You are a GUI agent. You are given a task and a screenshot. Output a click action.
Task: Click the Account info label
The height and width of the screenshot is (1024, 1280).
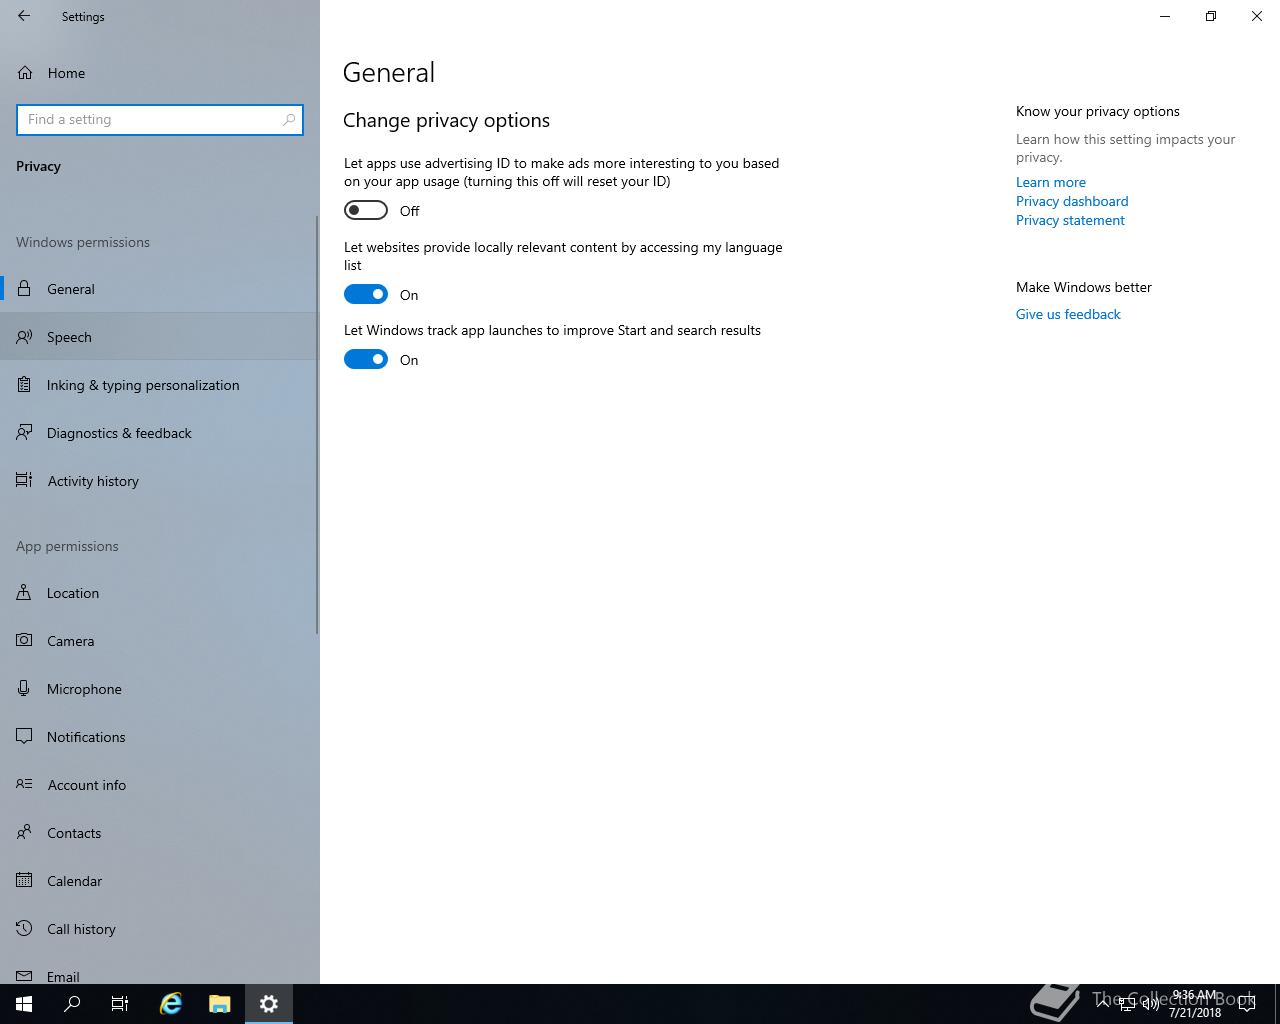point(87,785)
